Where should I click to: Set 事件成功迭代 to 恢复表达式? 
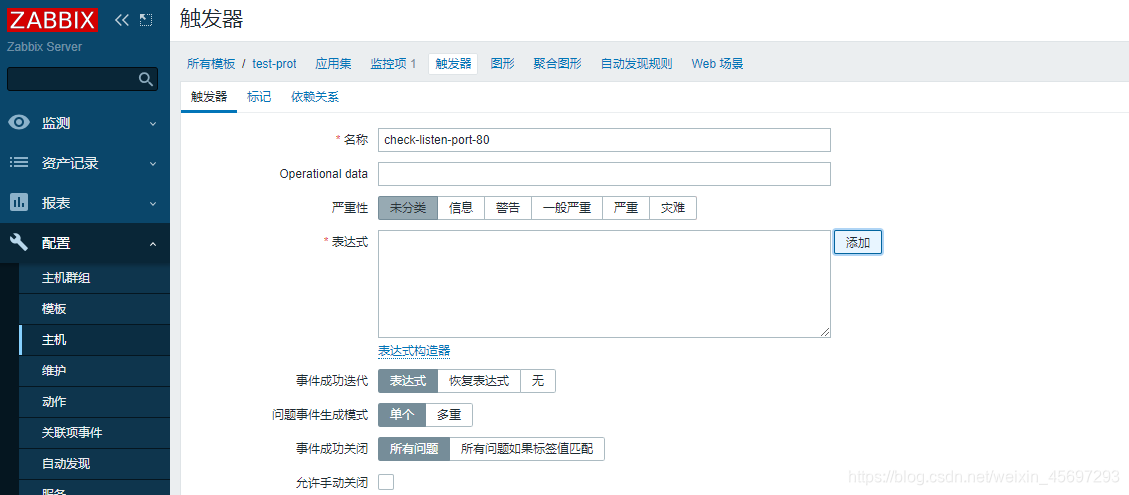click(x=479, y=381)
